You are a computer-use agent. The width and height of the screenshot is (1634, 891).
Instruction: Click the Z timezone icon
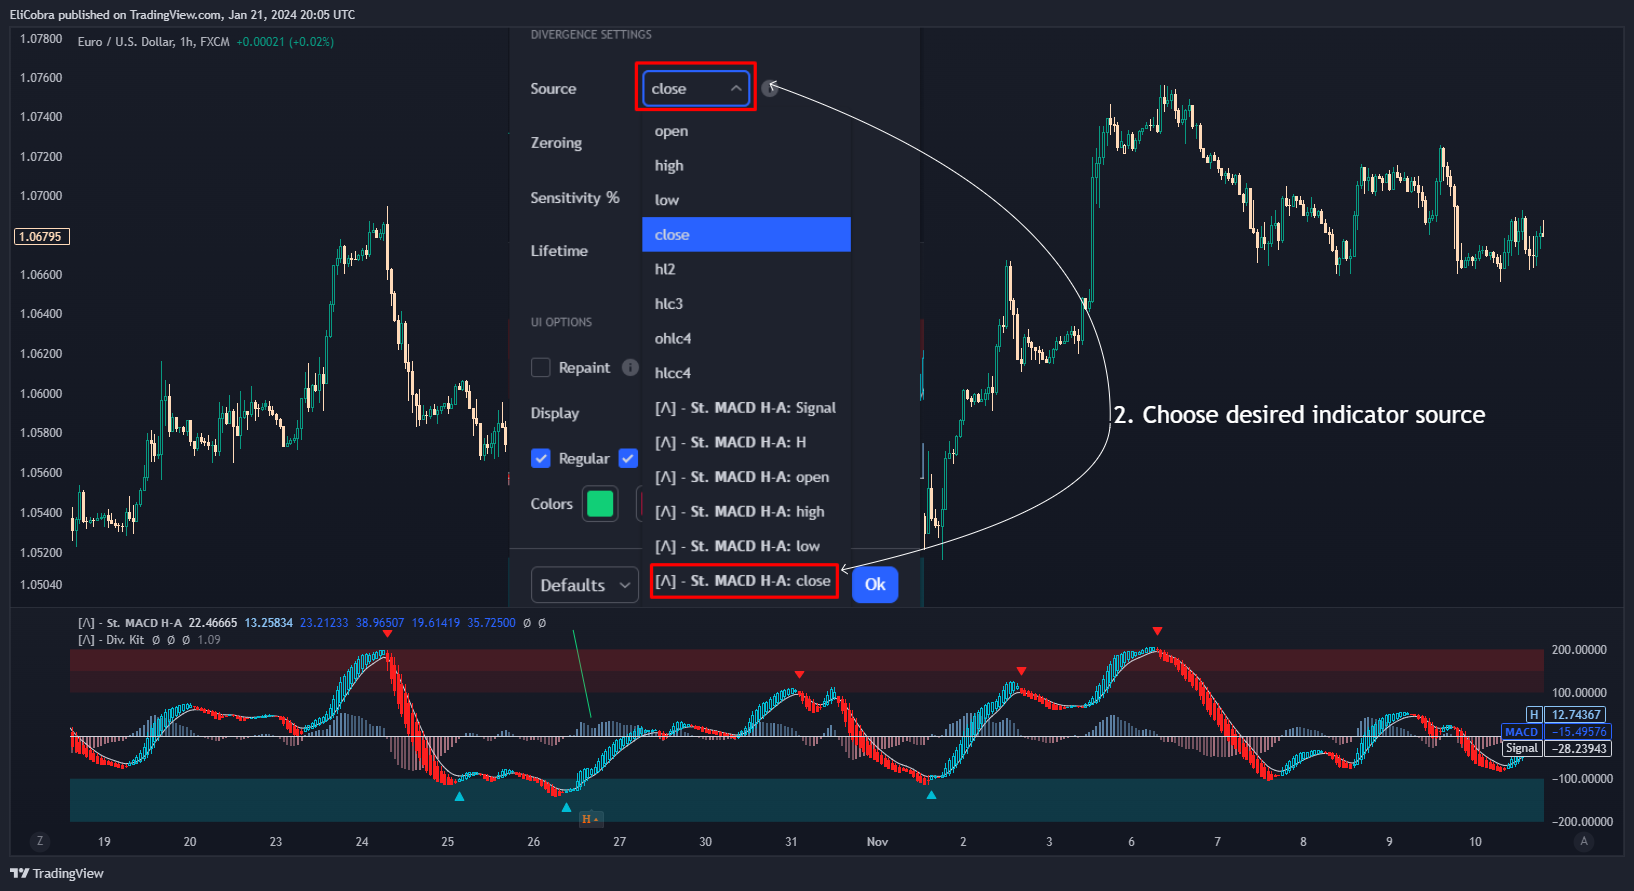click(x=40, y=841)
